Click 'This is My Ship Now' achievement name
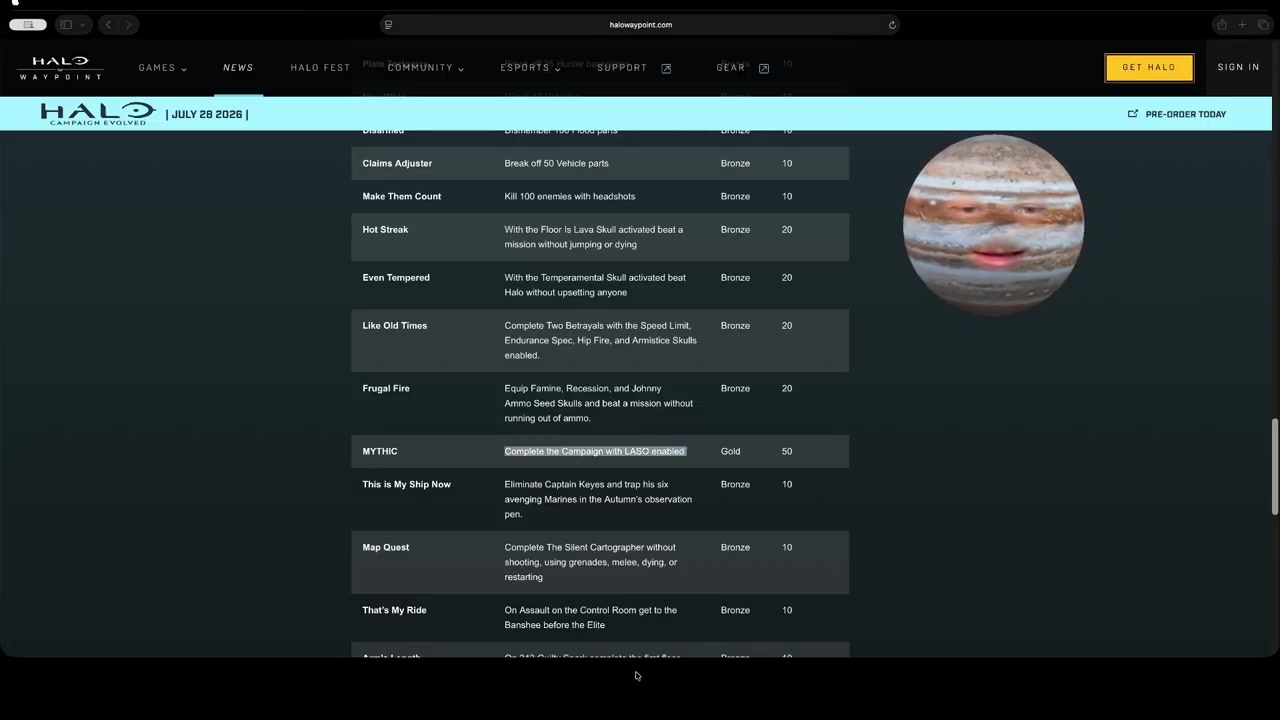Viewport: 1280px width, 720px height. coord(406,485)
